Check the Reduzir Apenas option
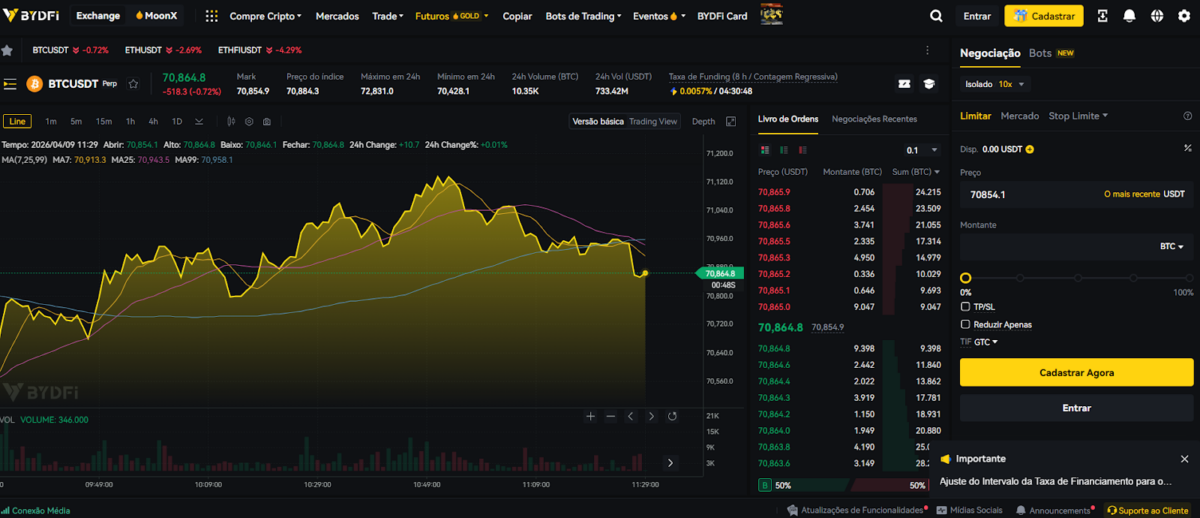 pyautogui.click(x=965, y=324)
